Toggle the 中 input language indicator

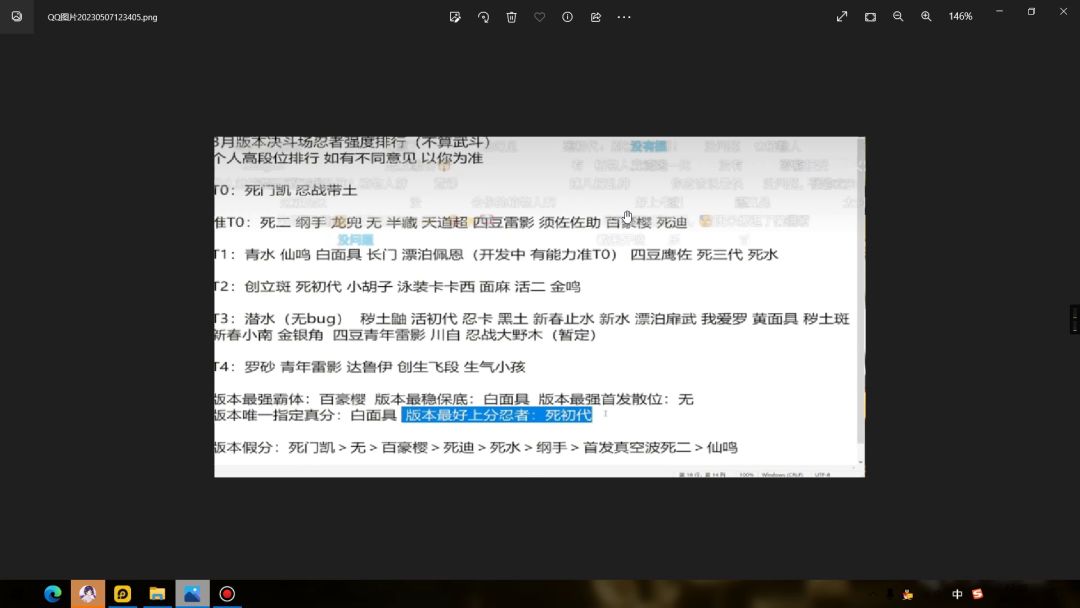tap(957, 594)
